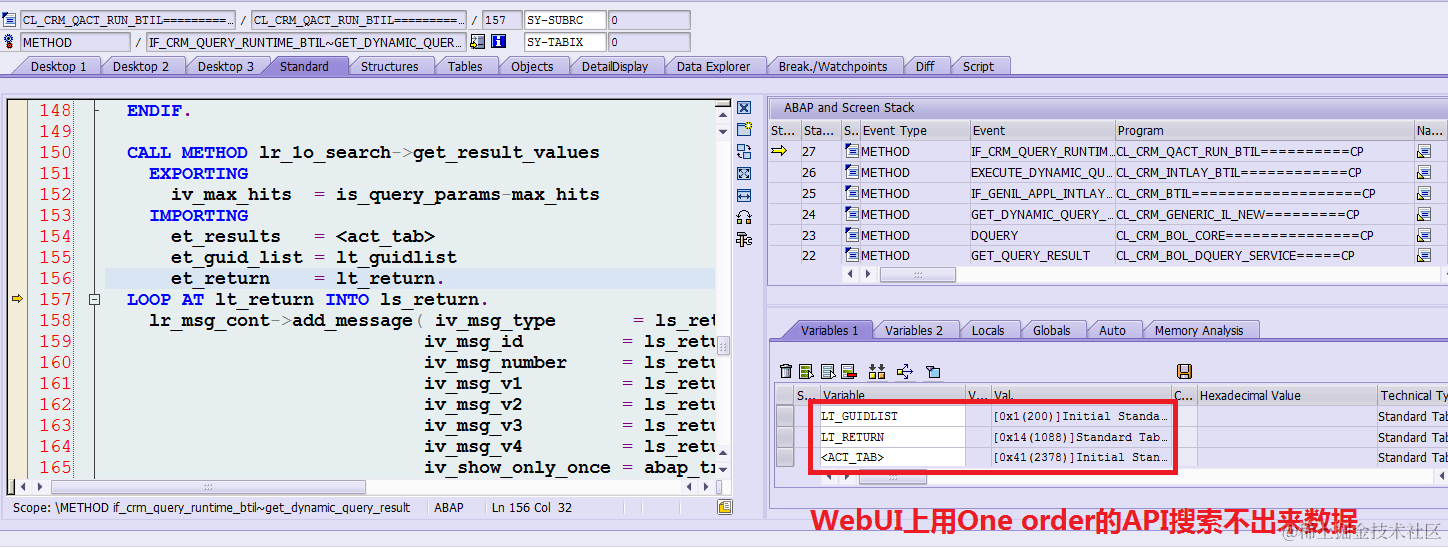Open the Tables tab
The width and height of the screenshot is (1448, 548).
coord(465,66)
